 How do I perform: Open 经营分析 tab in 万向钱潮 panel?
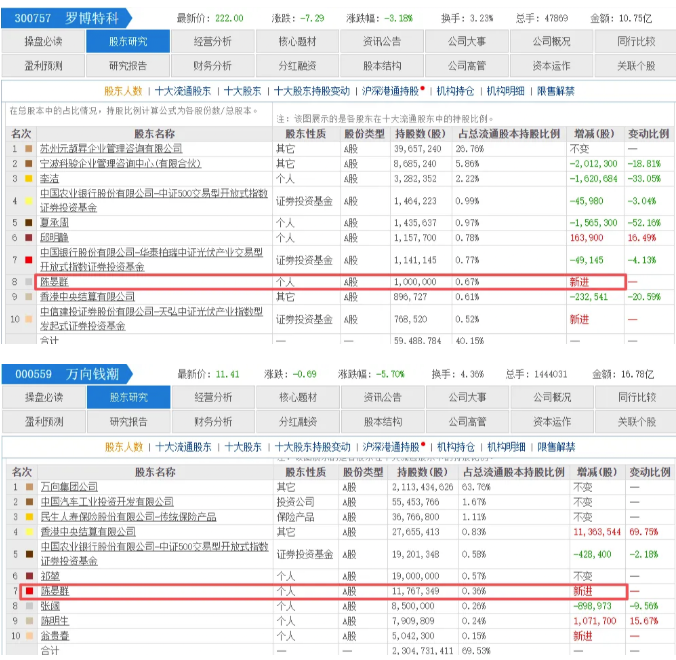213,397
